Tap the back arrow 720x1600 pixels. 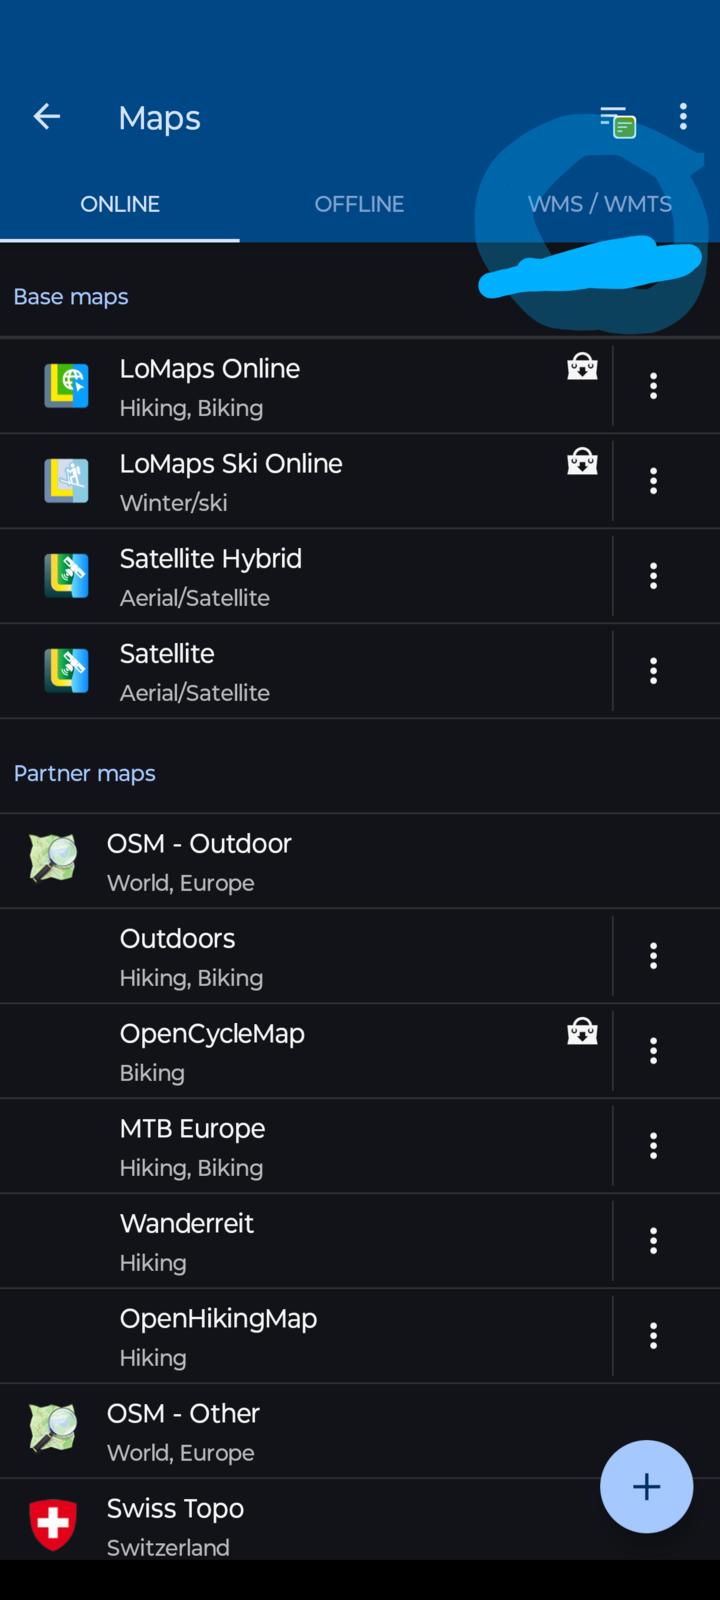47,117
